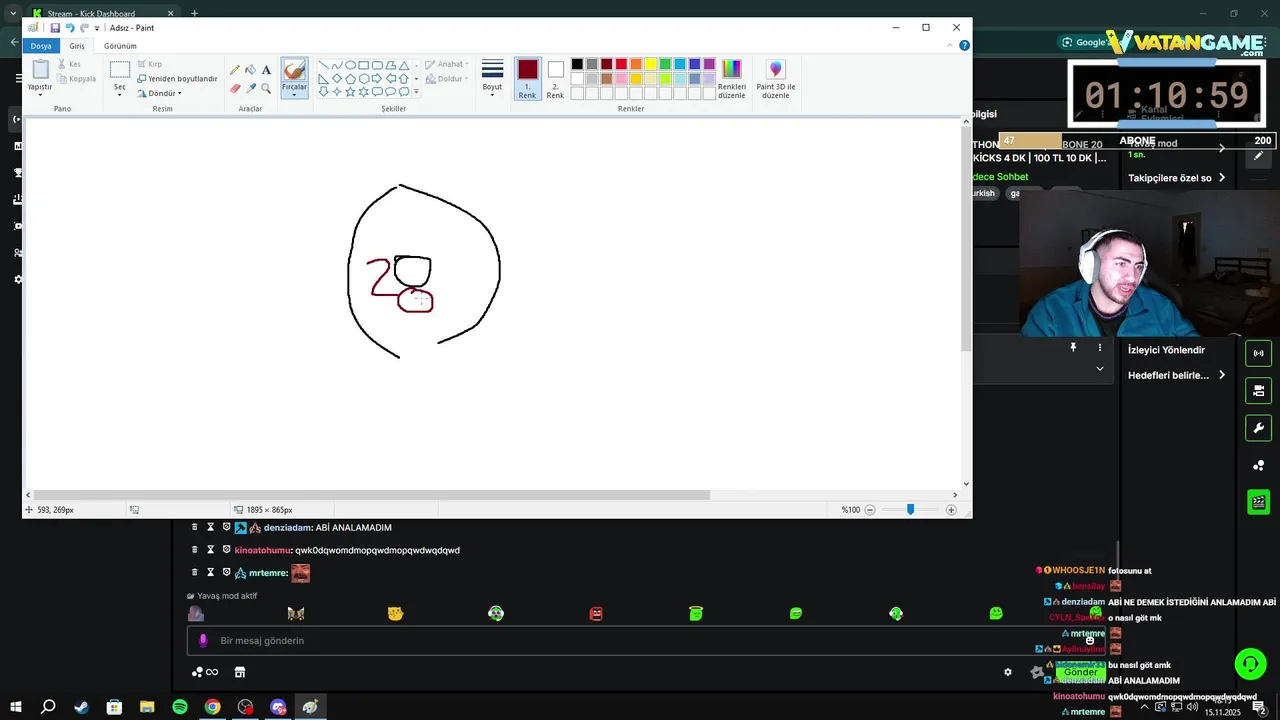Choose the Diamond shape in Şekiller gallery
The width and height of the screenshot is (1280, 720).
337,78
